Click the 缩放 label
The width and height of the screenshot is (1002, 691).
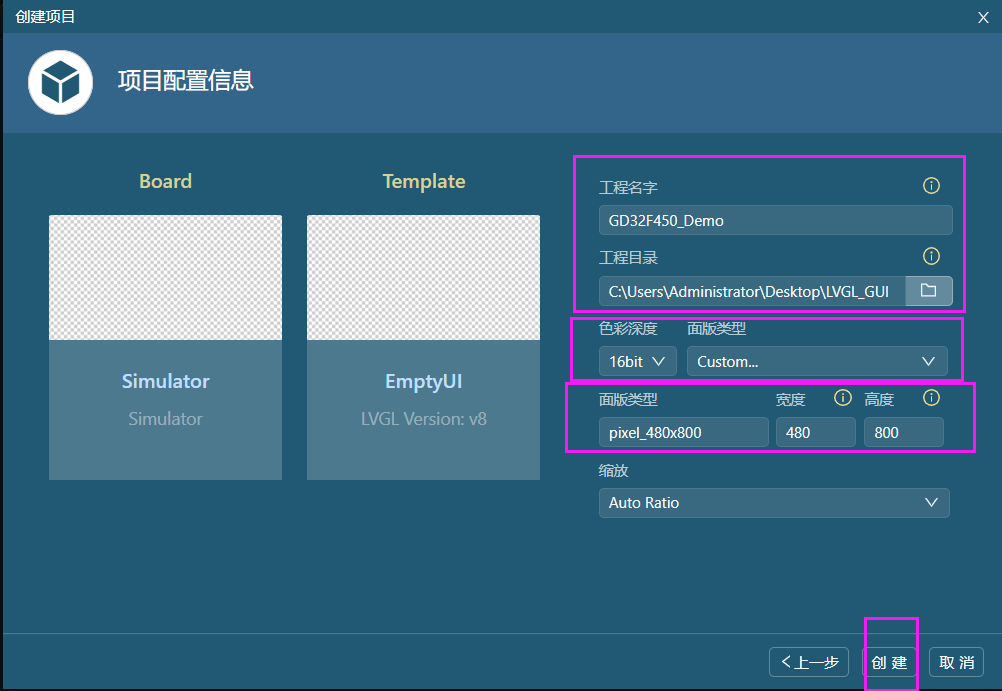(x=613, y=470)
